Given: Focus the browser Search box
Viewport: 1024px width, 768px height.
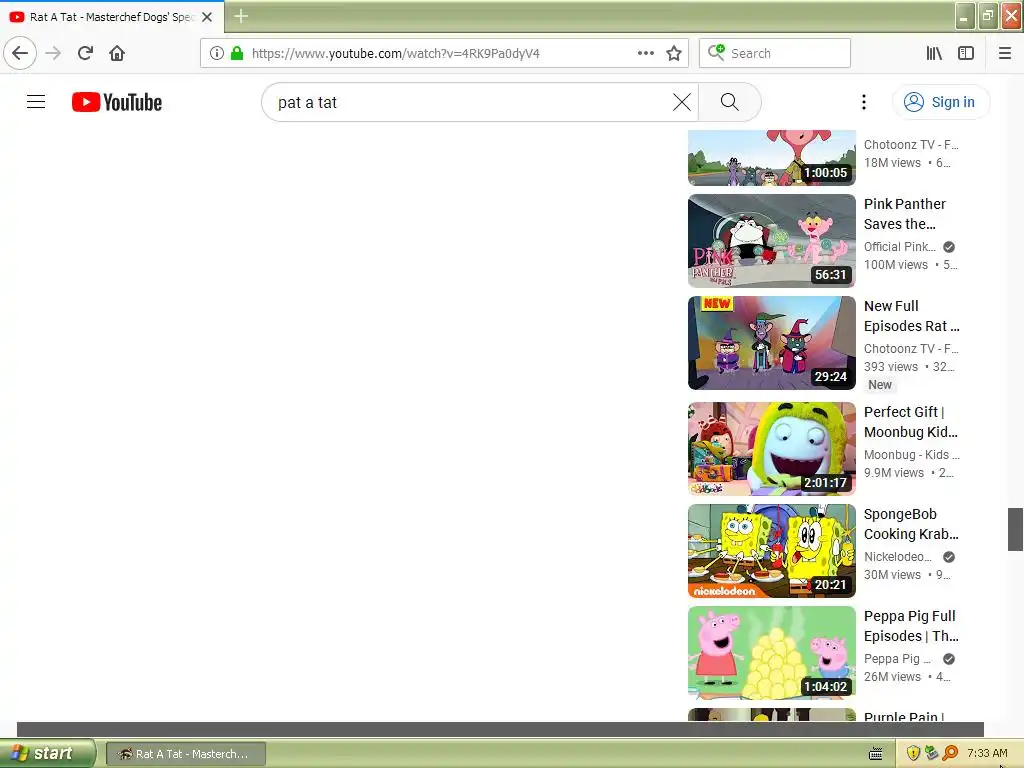Looking at the screenshot, I should pyautogui.click(x=775, y=53).
